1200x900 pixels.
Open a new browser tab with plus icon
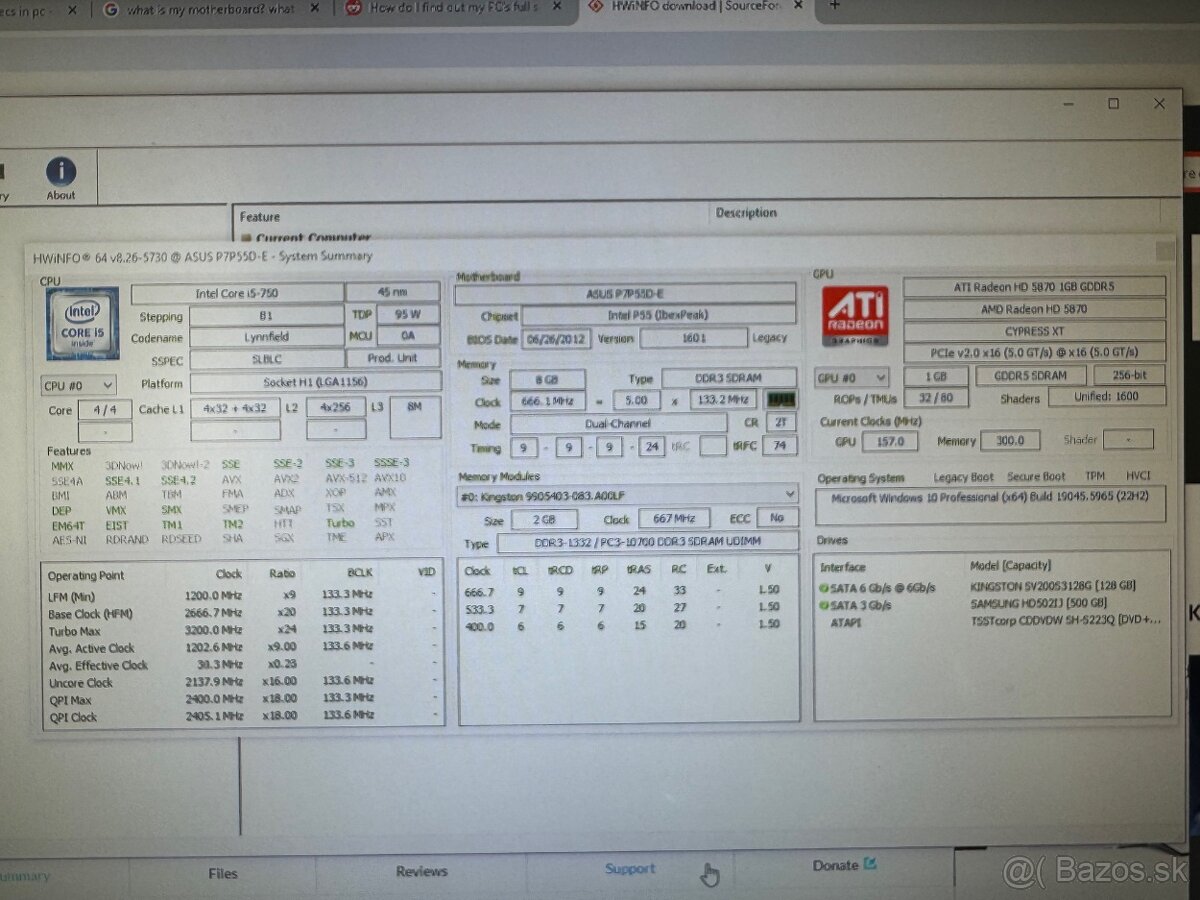tap(835, 6)
